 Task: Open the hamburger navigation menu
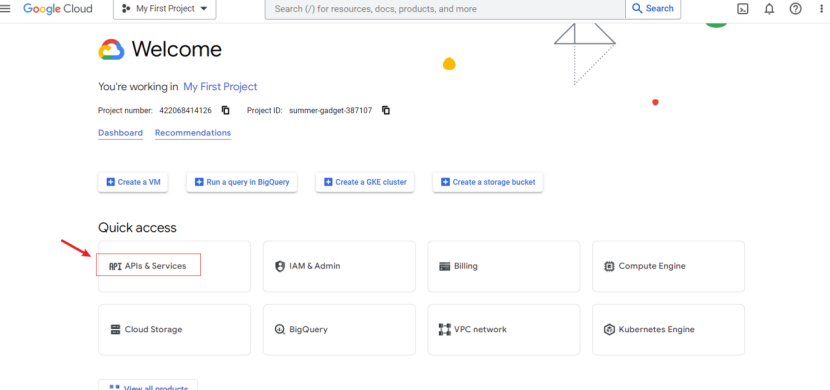click(5, 8)
